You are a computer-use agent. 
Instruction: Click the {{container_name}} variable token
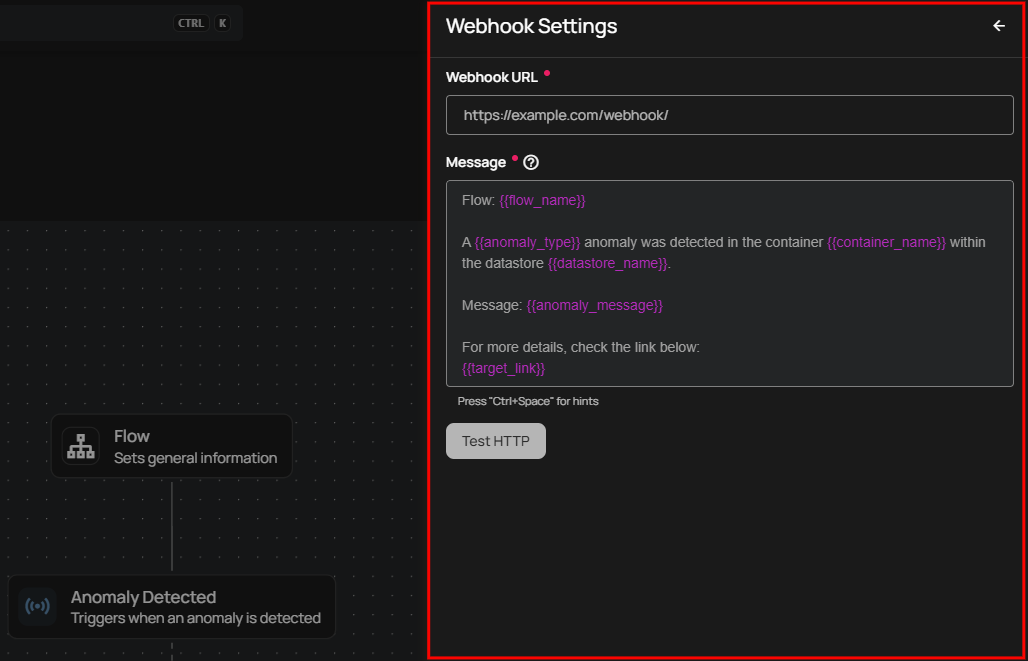tap(886, 242)
